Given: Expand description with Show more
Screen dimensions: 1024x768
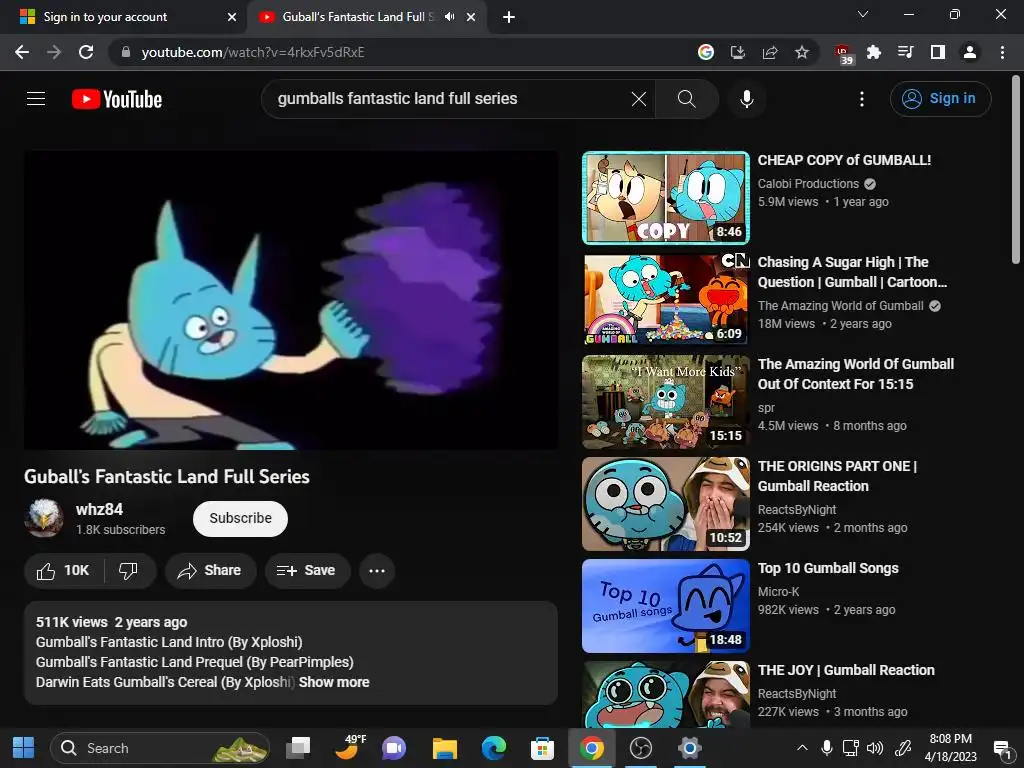Looking at the screenshot, I should 334,682.
